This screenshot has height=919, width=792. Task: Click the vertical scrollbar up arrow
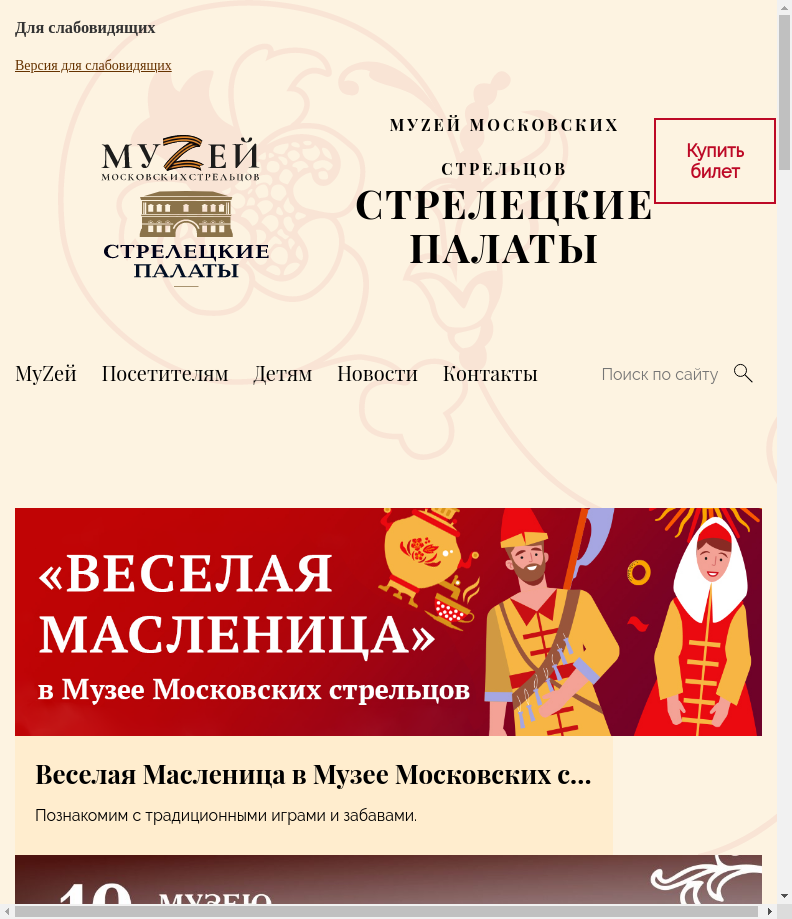tap(784, 6)
